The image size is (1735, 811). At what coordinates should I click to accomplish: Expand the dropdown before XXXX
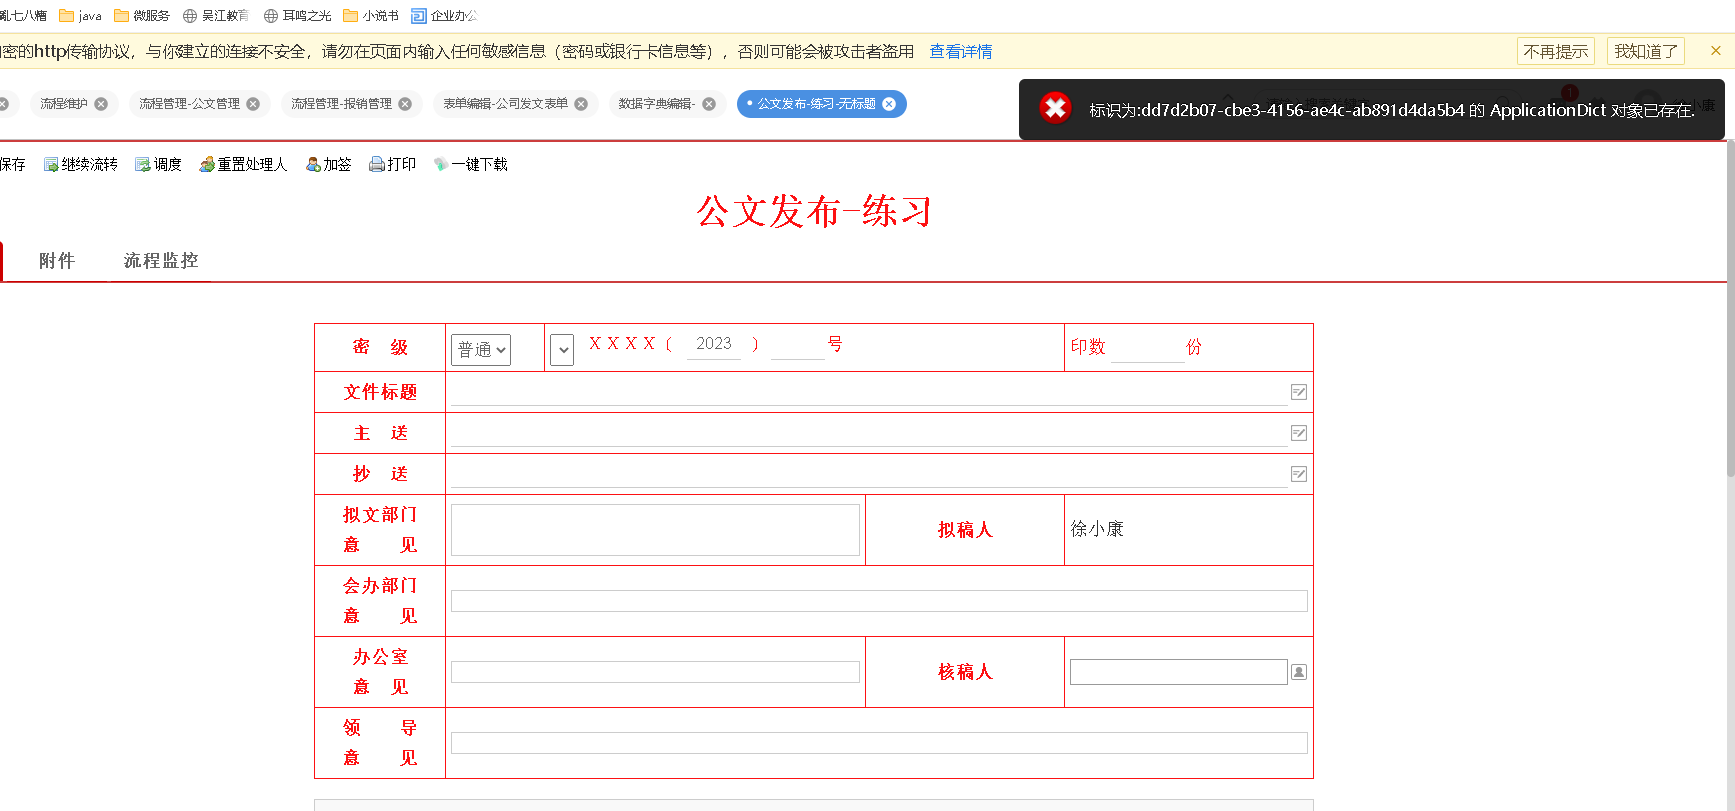(562, 350)
